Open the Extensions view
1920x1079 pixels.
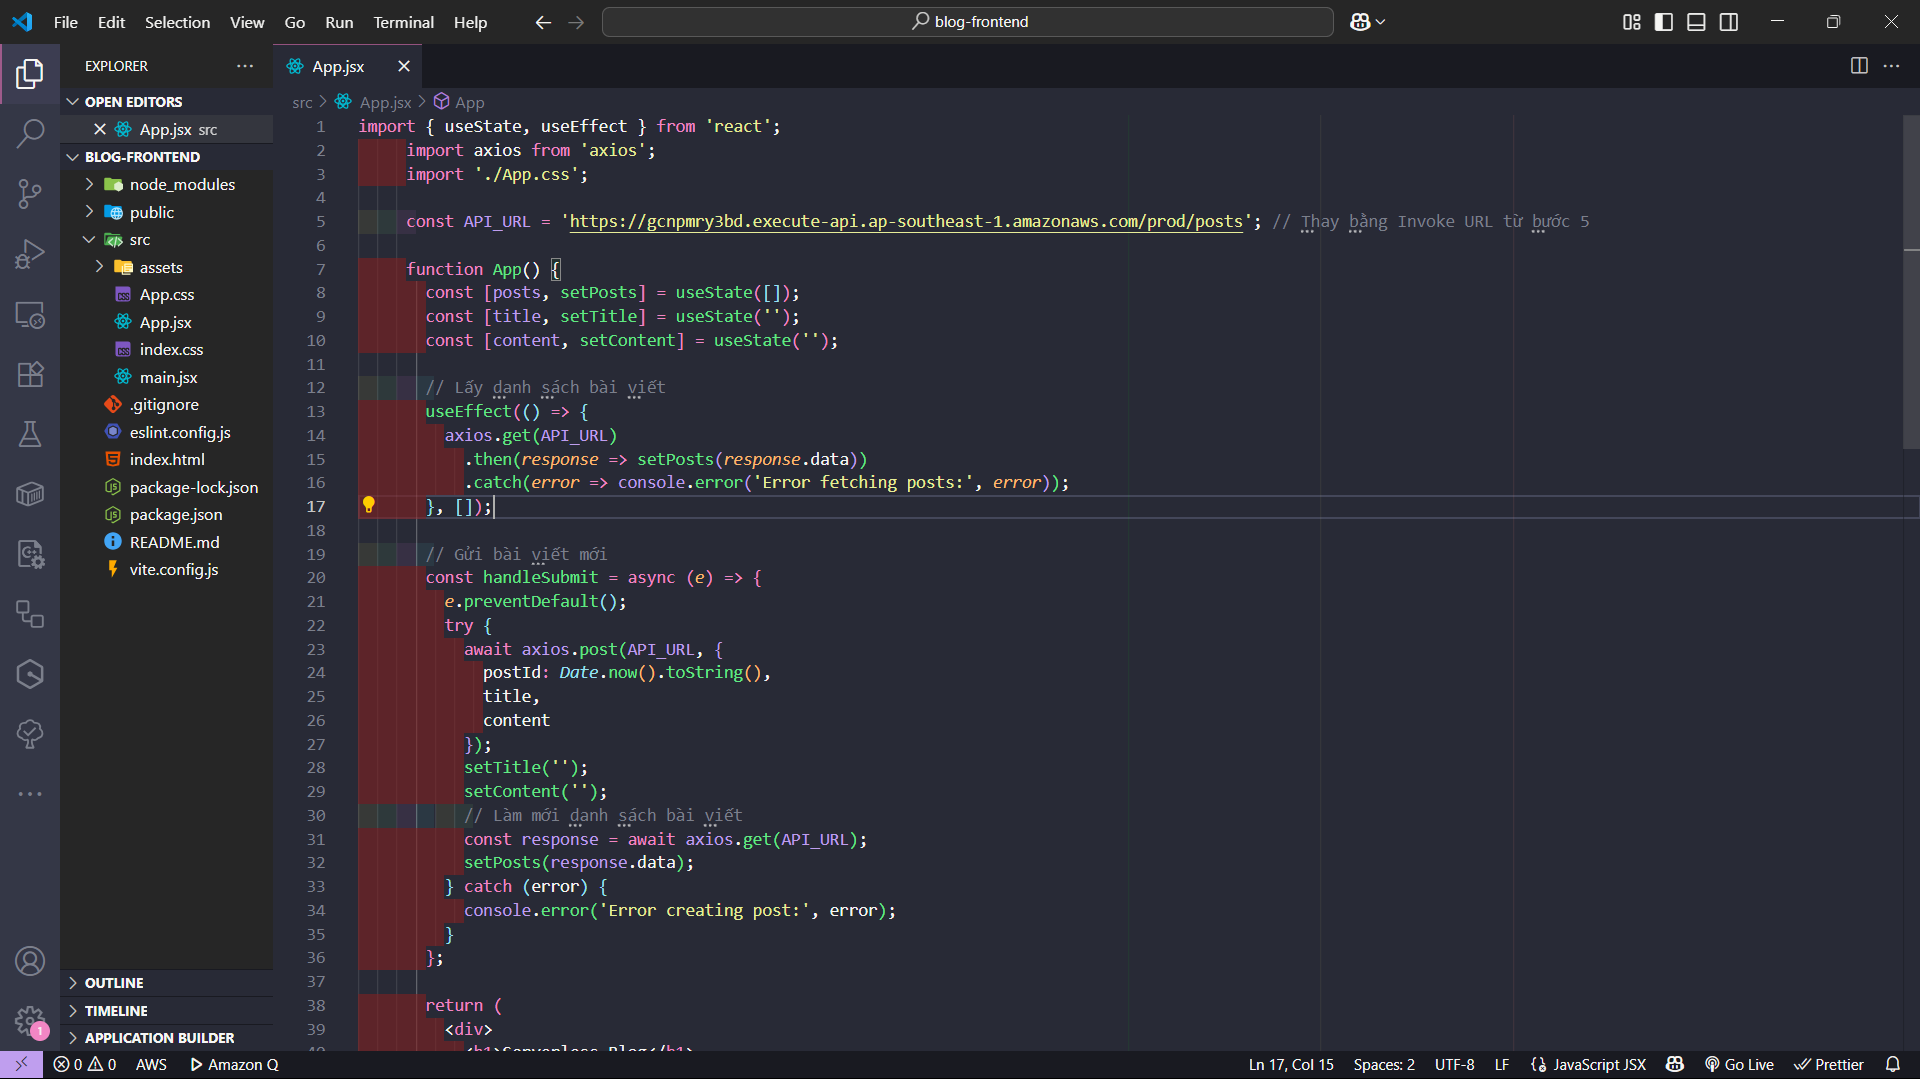pos(30,375)
